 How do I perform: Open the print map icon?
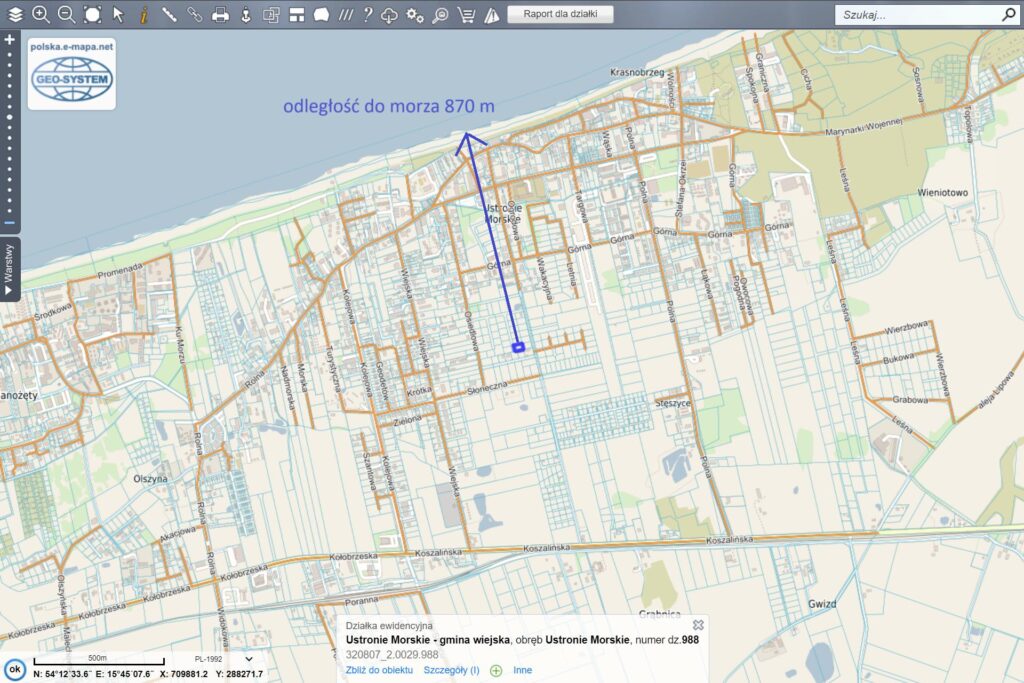click(220, 14)
